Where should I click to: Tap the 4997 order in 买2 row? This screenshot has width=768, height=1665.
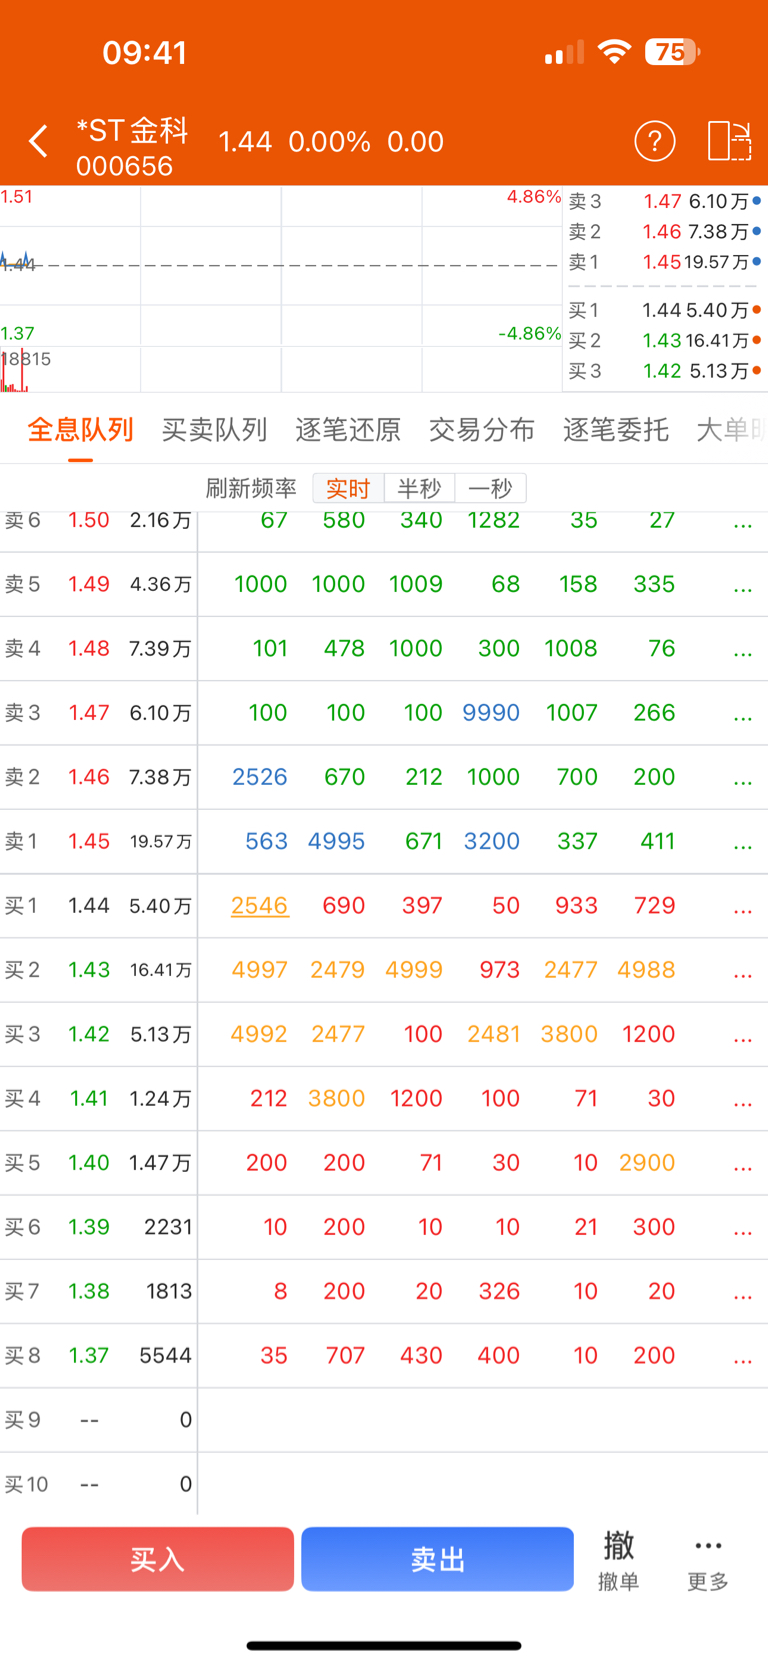tap(260, 969)
